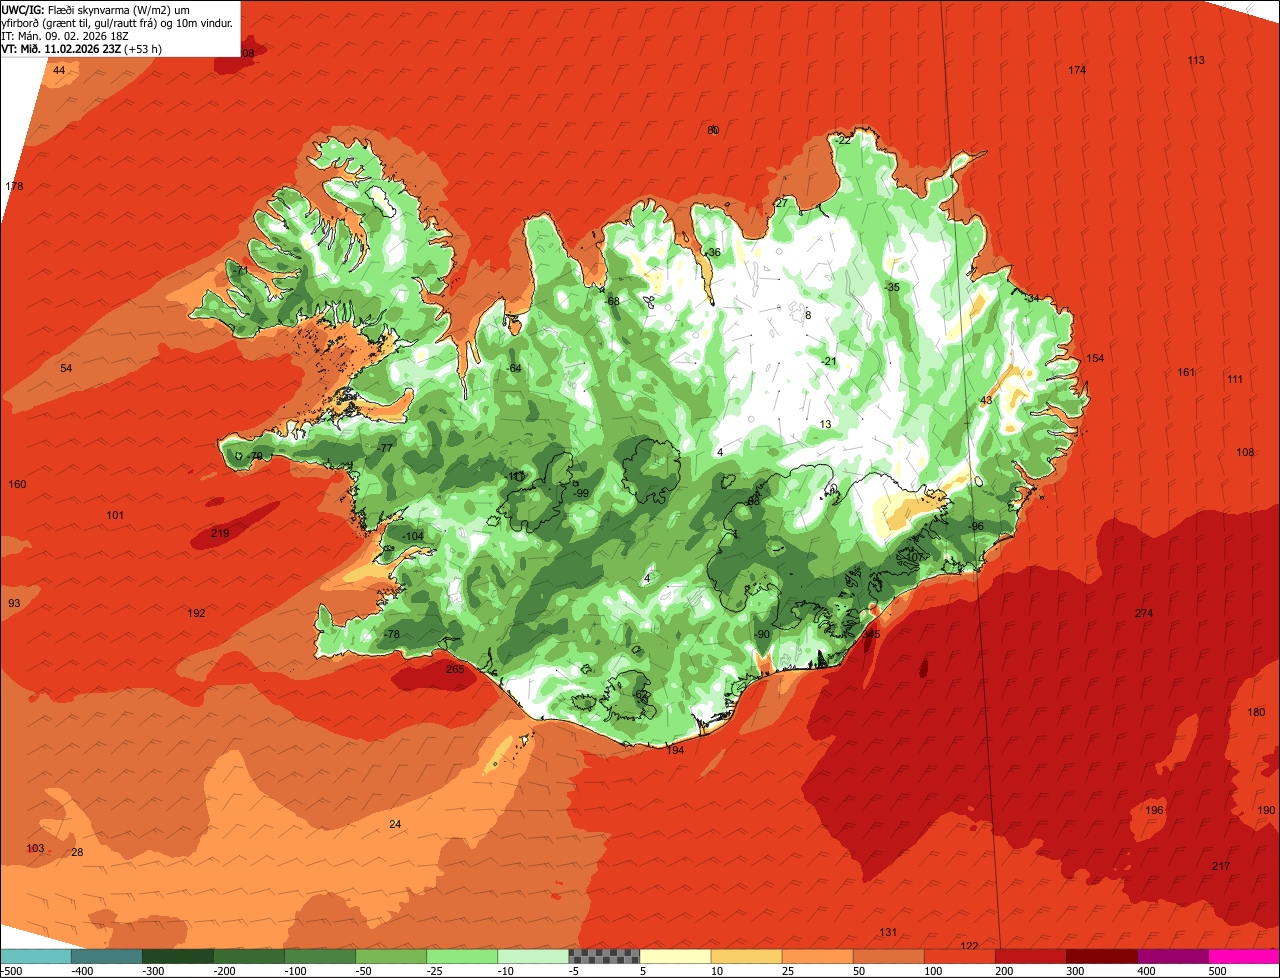The width and height of the screenshot is (1280, 978).
Task: Select the -25 tick label on the color bar
Action: (x=436, y=971)
